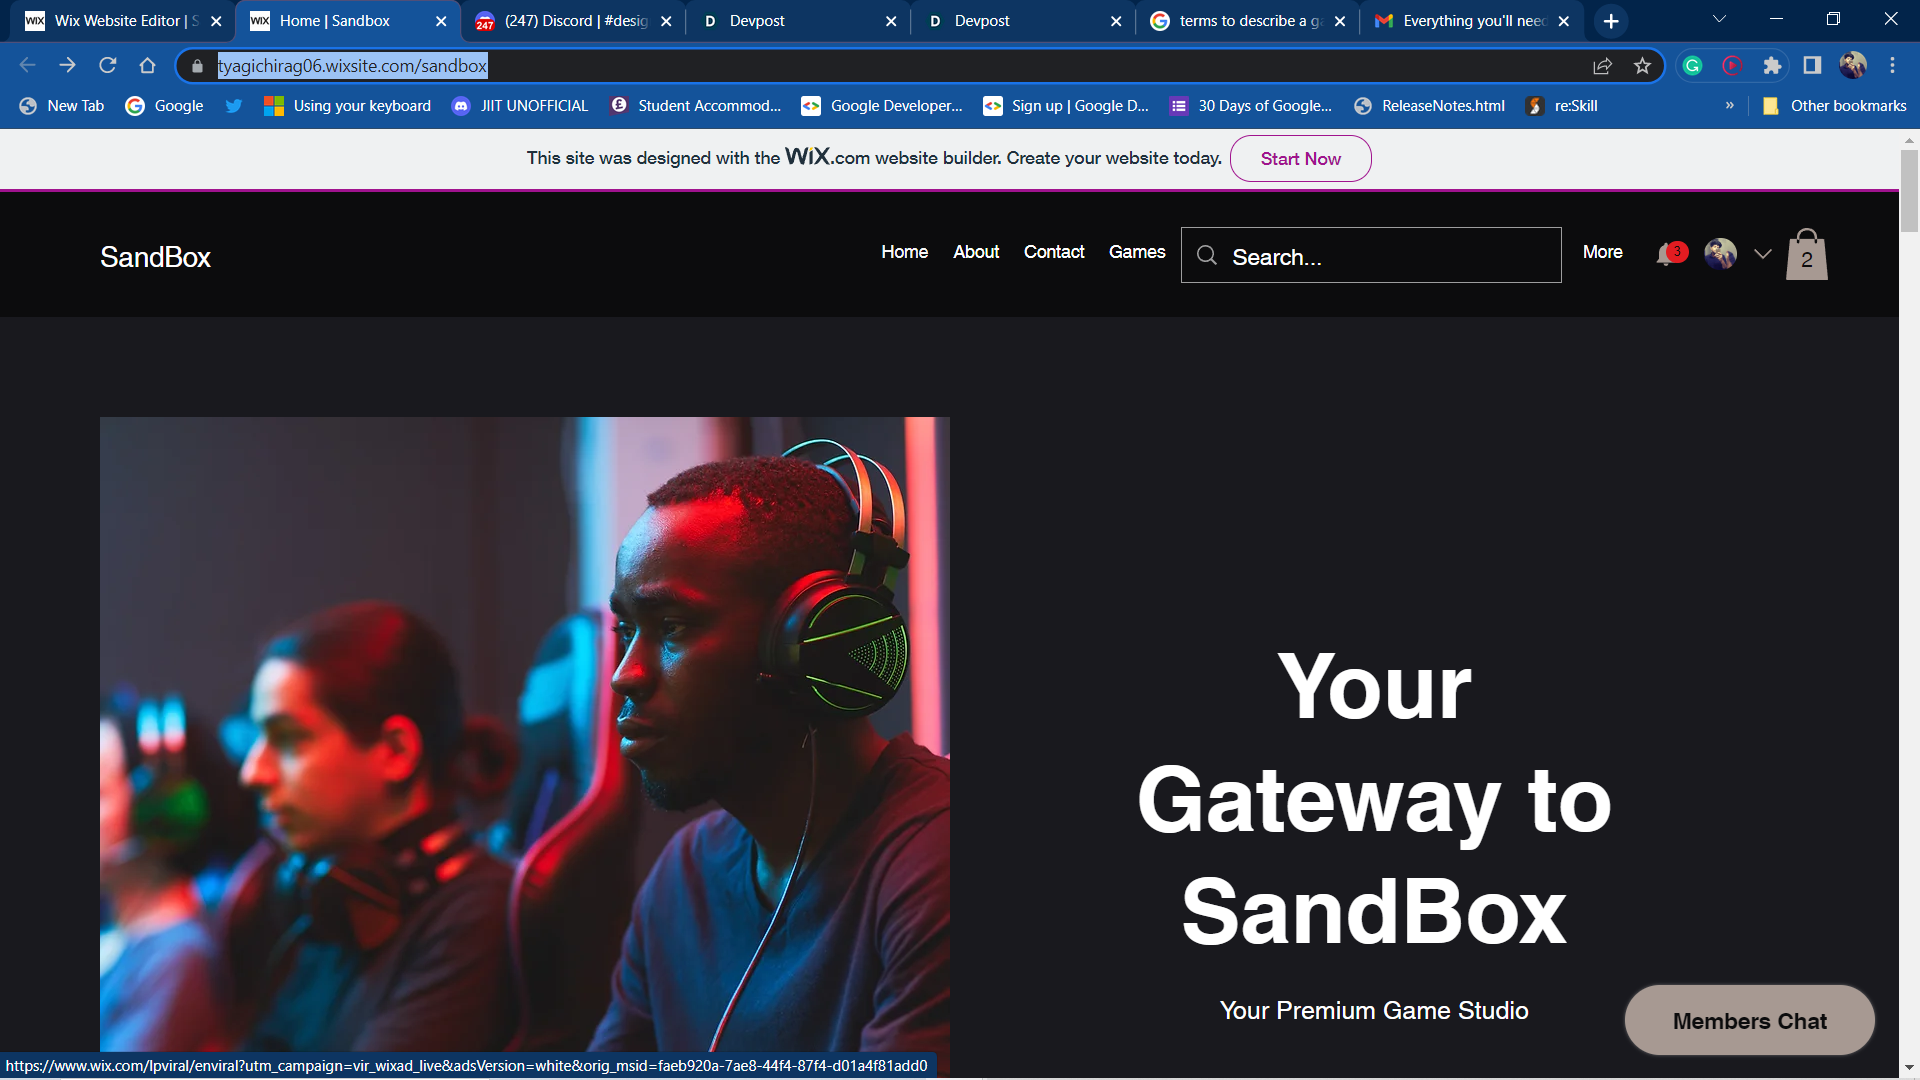Expand the member account dropdown chevron

[1763, 254]
